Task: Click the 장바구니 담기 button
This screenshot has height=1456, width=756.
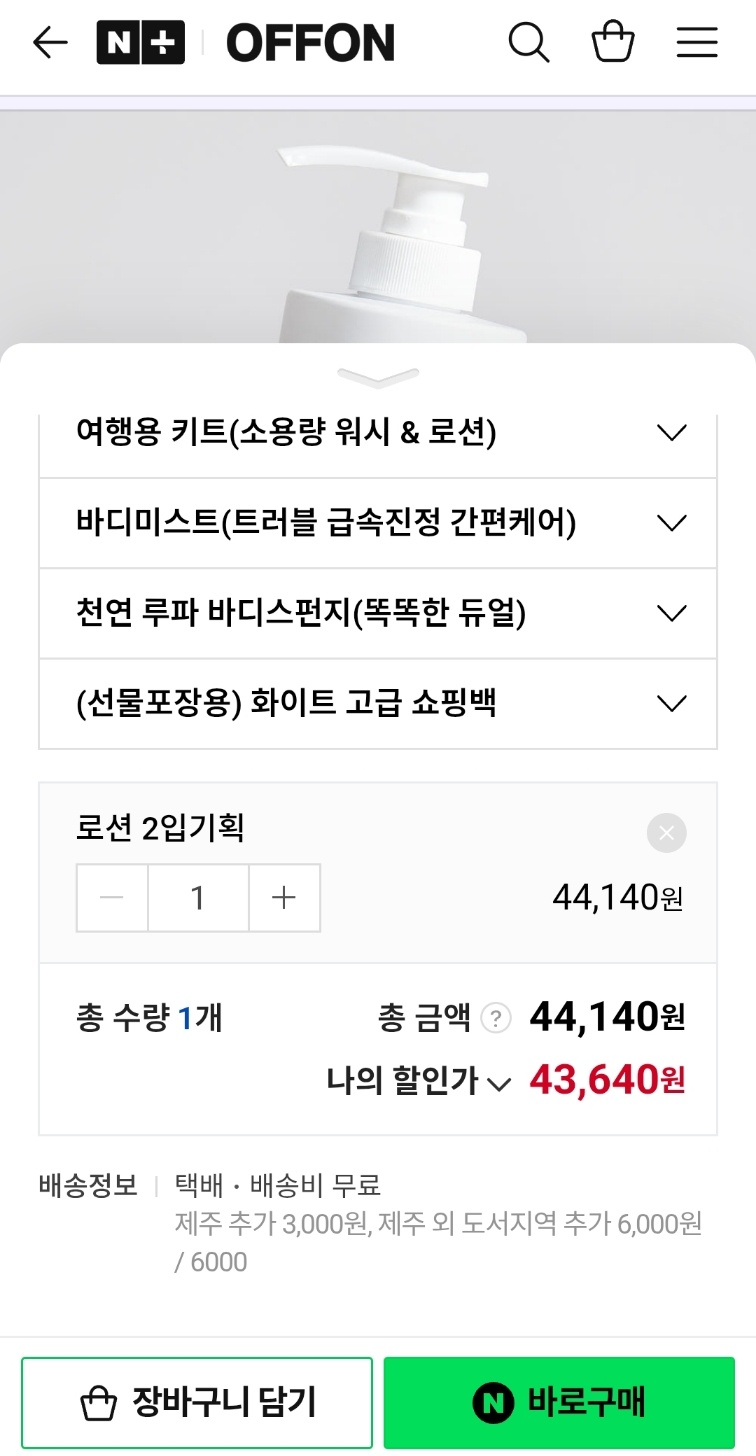Action: tap(197, 1403)
